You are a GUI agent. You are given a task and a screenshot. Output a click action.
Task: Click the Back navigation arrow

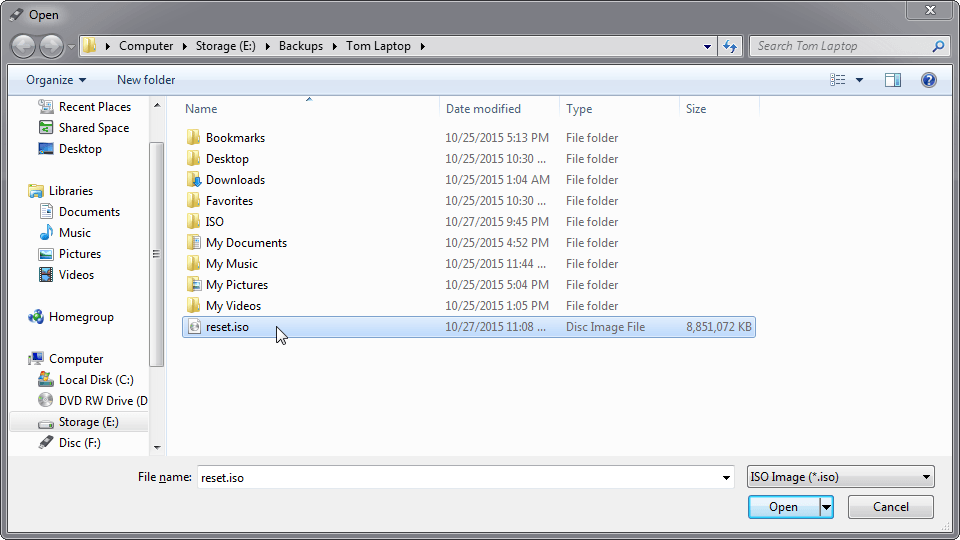tap(24, 46)
